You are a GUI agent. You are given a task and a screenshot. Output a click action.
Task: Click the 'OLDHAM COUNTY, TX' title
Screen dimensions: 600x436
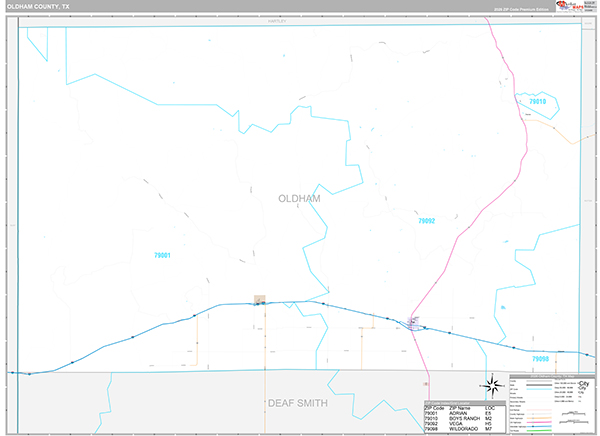coord(38,7)
